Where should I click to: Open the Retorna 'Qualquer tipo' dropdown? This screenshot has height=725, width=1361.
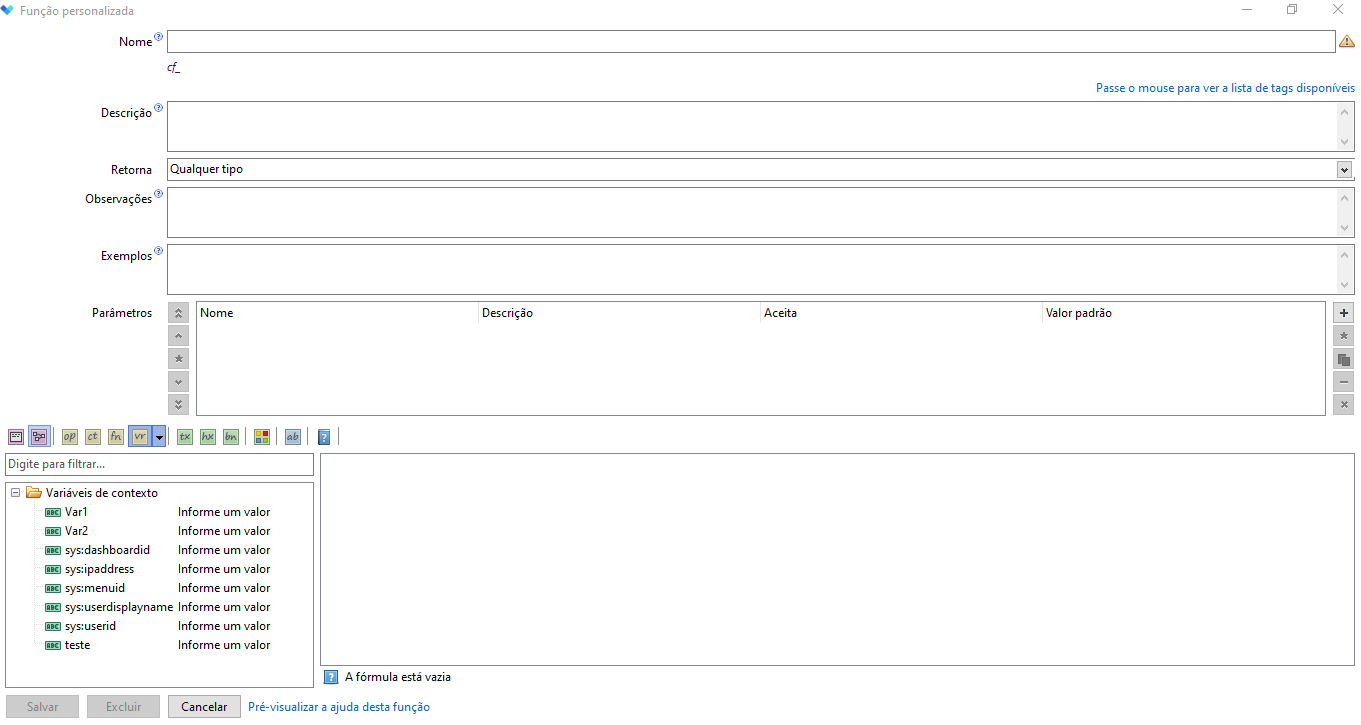(1344, 169)
